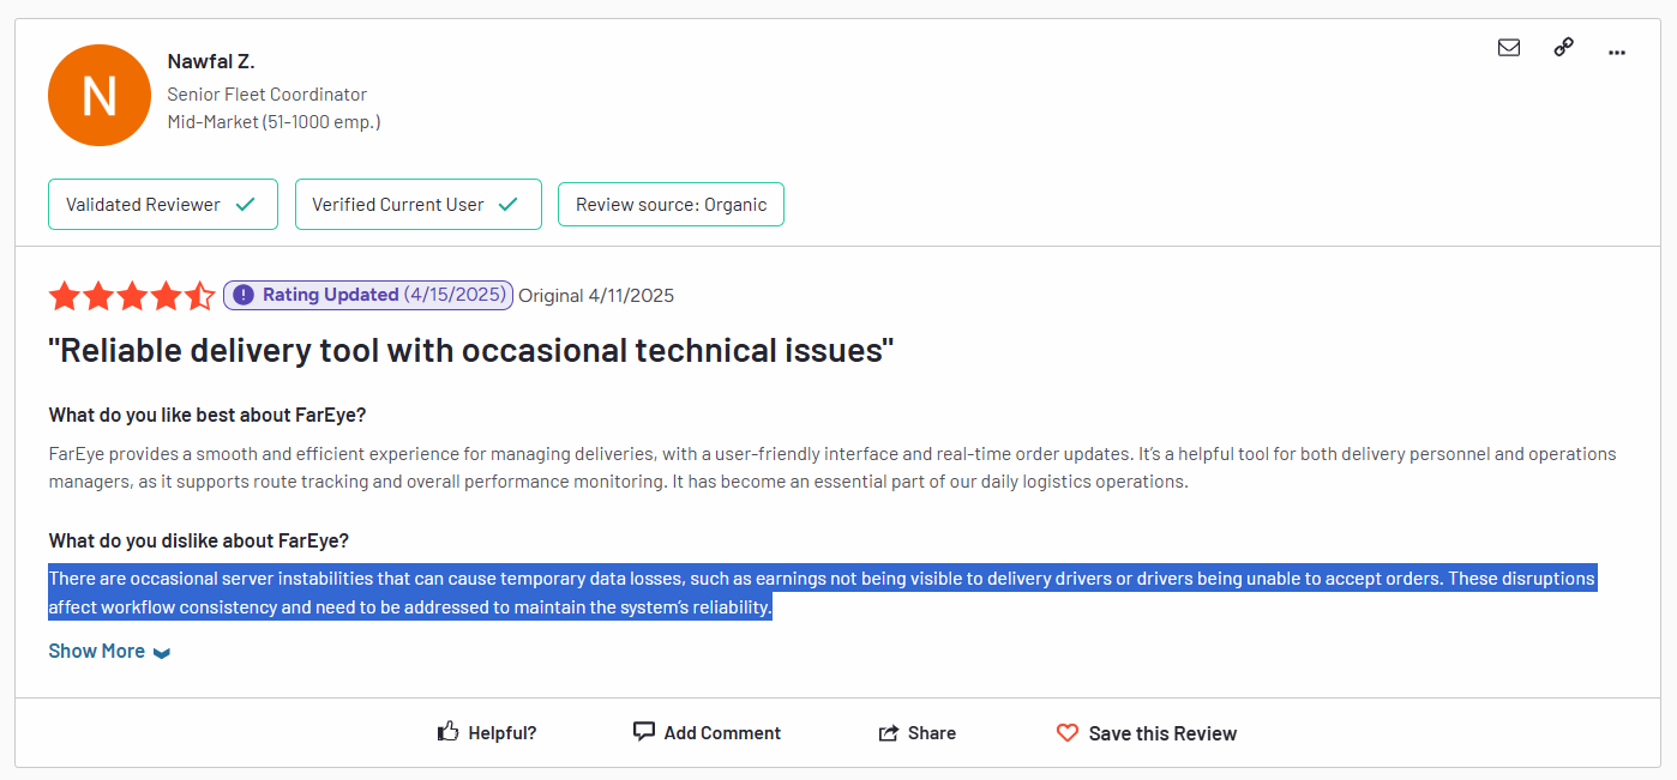This screenshot has height=780, width=1677.
Task: Click the heading What do you like best about FarEye?
Action: click(x=207, y=415)
